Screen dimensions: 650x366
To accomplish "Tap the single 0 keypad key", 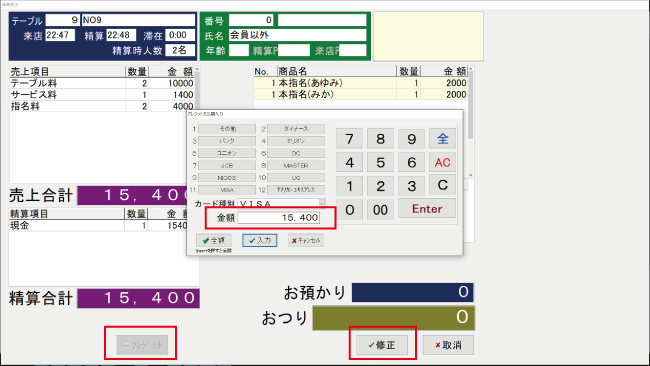I will pyautogui.click(x=349, y=210).
